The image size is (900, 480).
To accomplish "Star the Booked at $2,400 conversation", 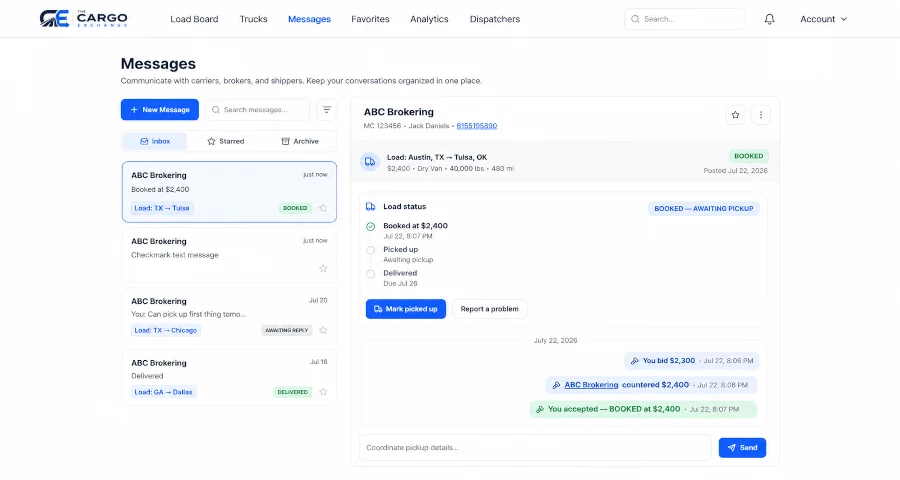I will click(323, 208).
